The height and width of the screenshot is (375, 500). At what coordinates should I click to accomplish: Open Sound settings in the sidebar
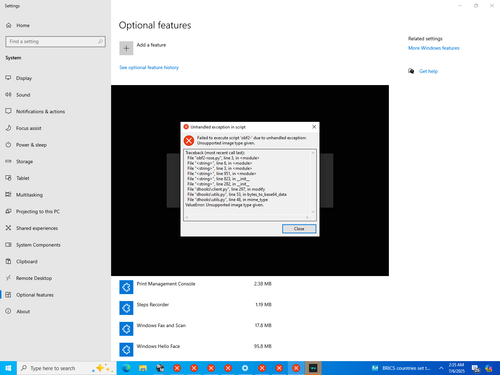pyautogui.click(x=55, y=95)
